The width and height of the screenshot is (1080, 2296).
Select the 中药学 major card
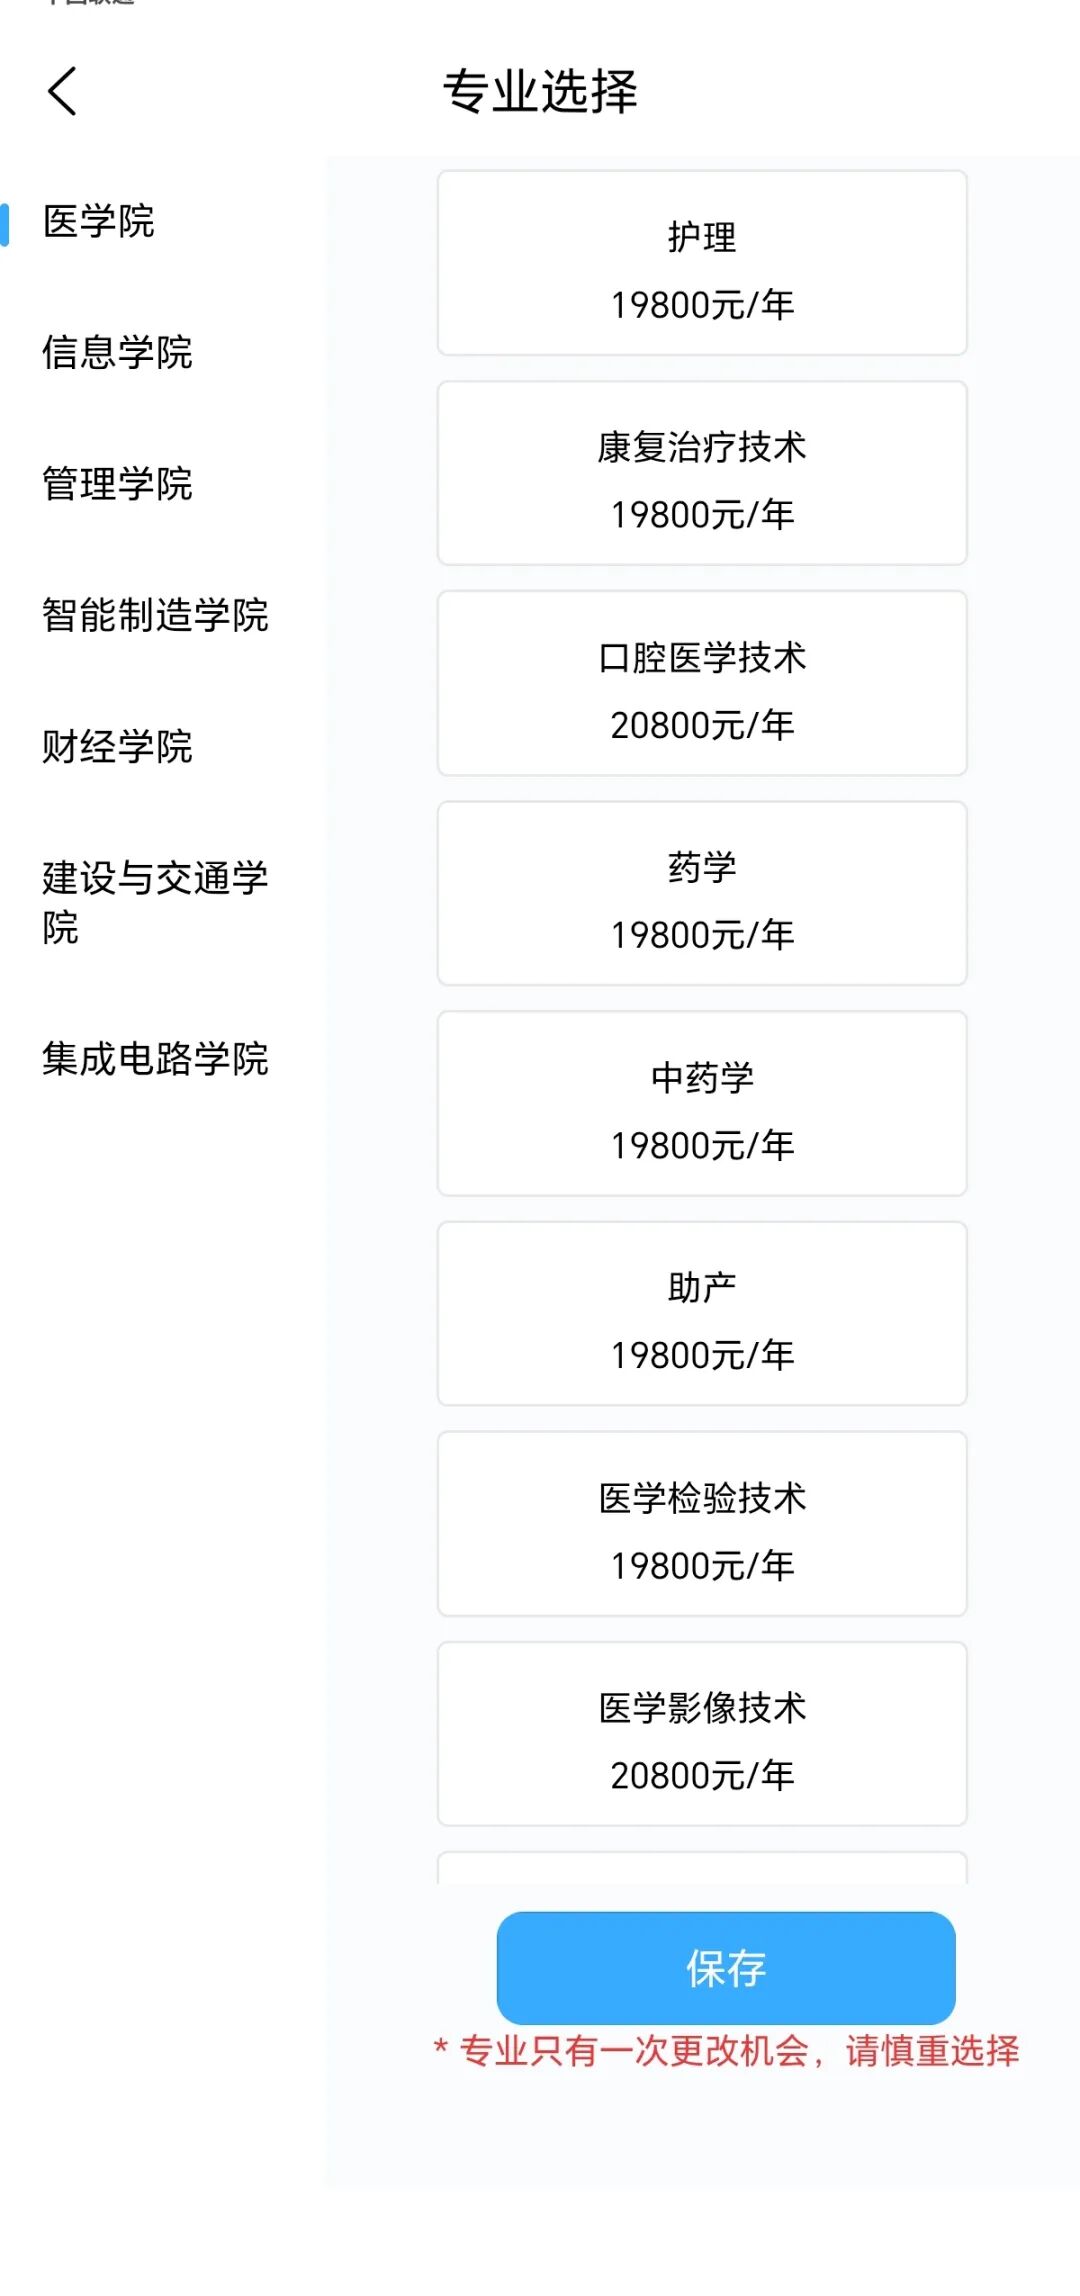click(702, 1103)
